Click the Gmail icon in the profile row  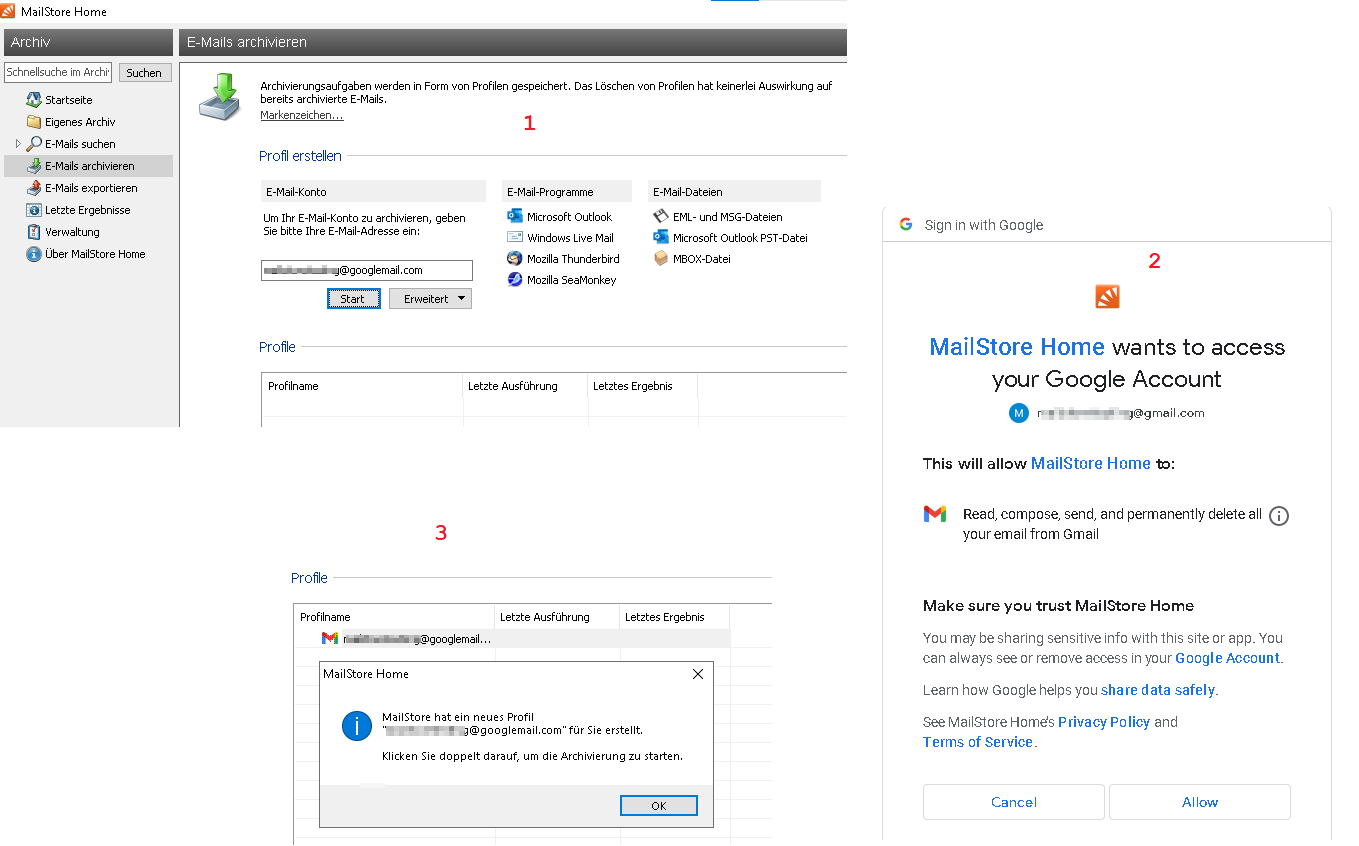point(330,638)
